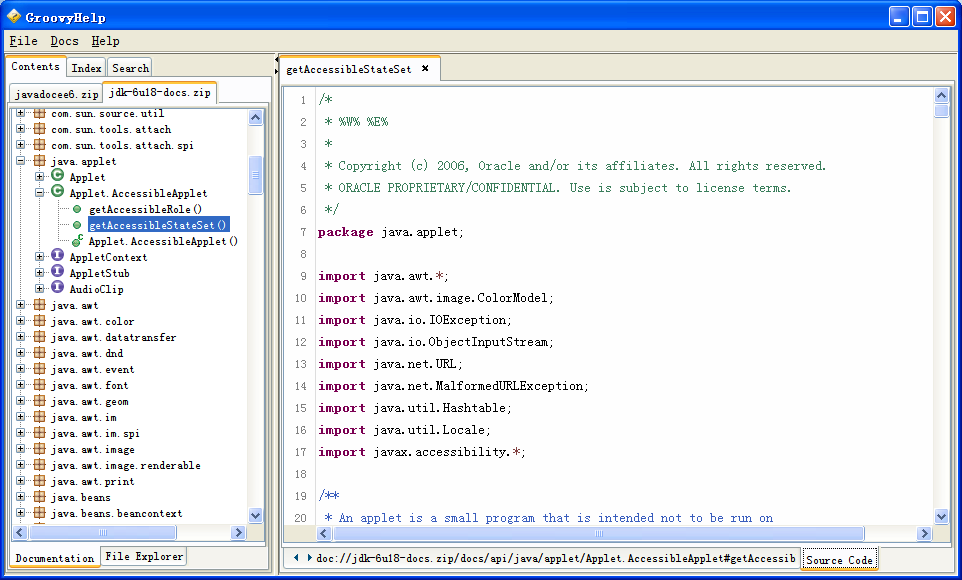Open the Docs menu
The width and height of the screenshot is (962, 580).
[x=64, y=41]
